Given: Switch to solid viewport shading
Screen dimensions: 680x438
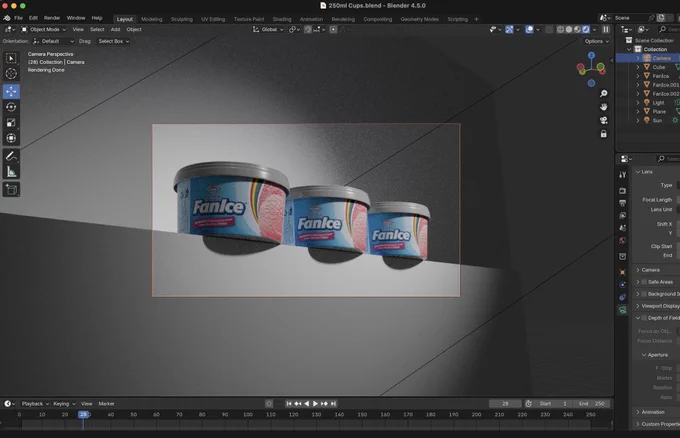Looking at the screenshot, I should point(569,29).
